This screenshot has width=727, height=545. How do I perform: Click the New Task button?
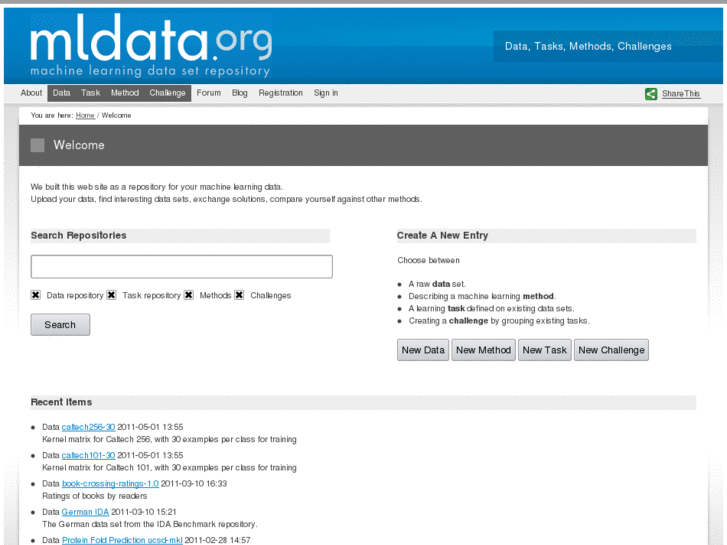(x=545, y=350)
